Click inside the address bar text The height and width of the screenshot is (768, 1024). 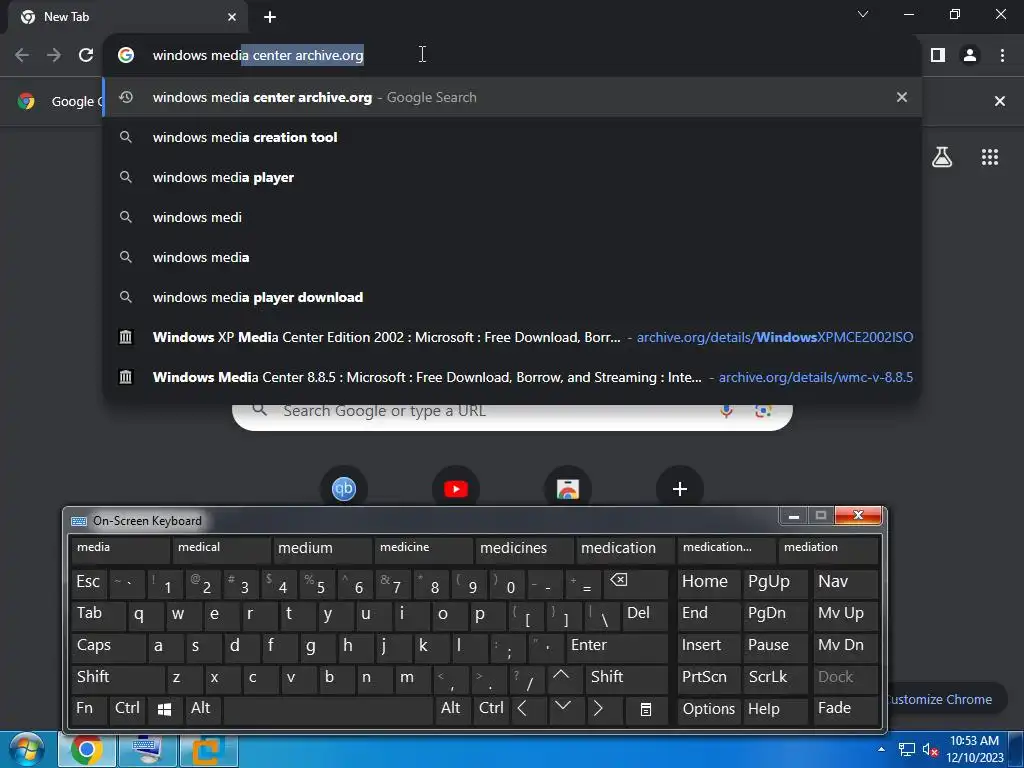258,55
